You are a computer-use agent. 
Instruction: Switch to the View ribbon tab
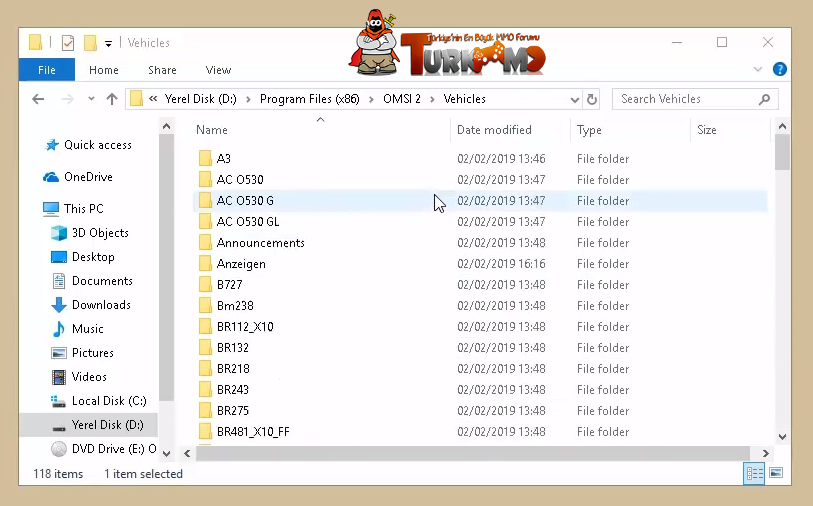(x=218, y=70)
